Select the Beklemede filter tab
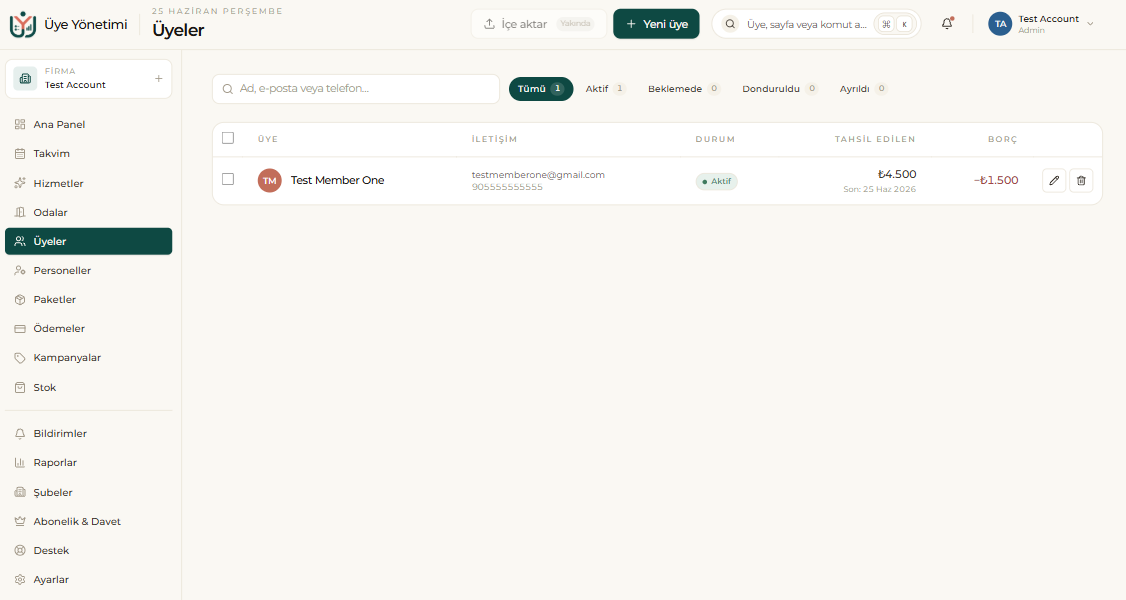This screenshot has width=1126, height=600. pyautogui.click(x=684, y=89)
